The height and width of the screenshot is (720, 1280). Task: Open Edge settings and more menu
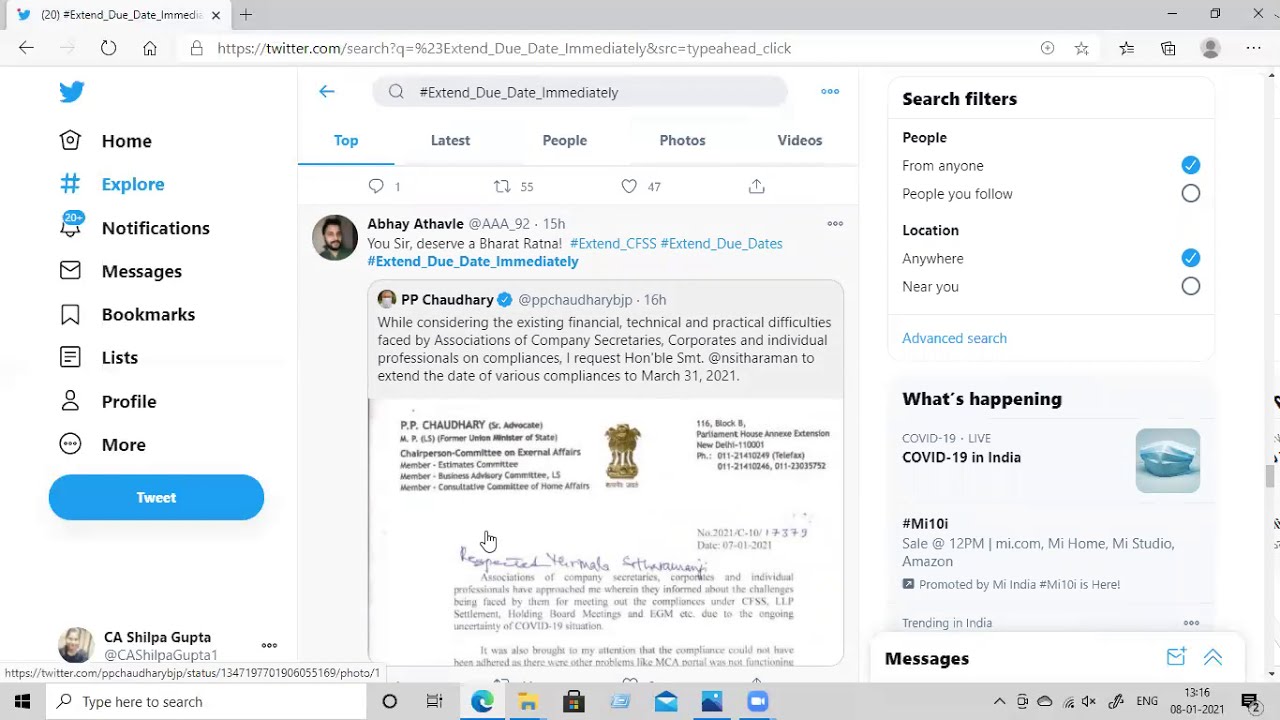point(1253,48)
